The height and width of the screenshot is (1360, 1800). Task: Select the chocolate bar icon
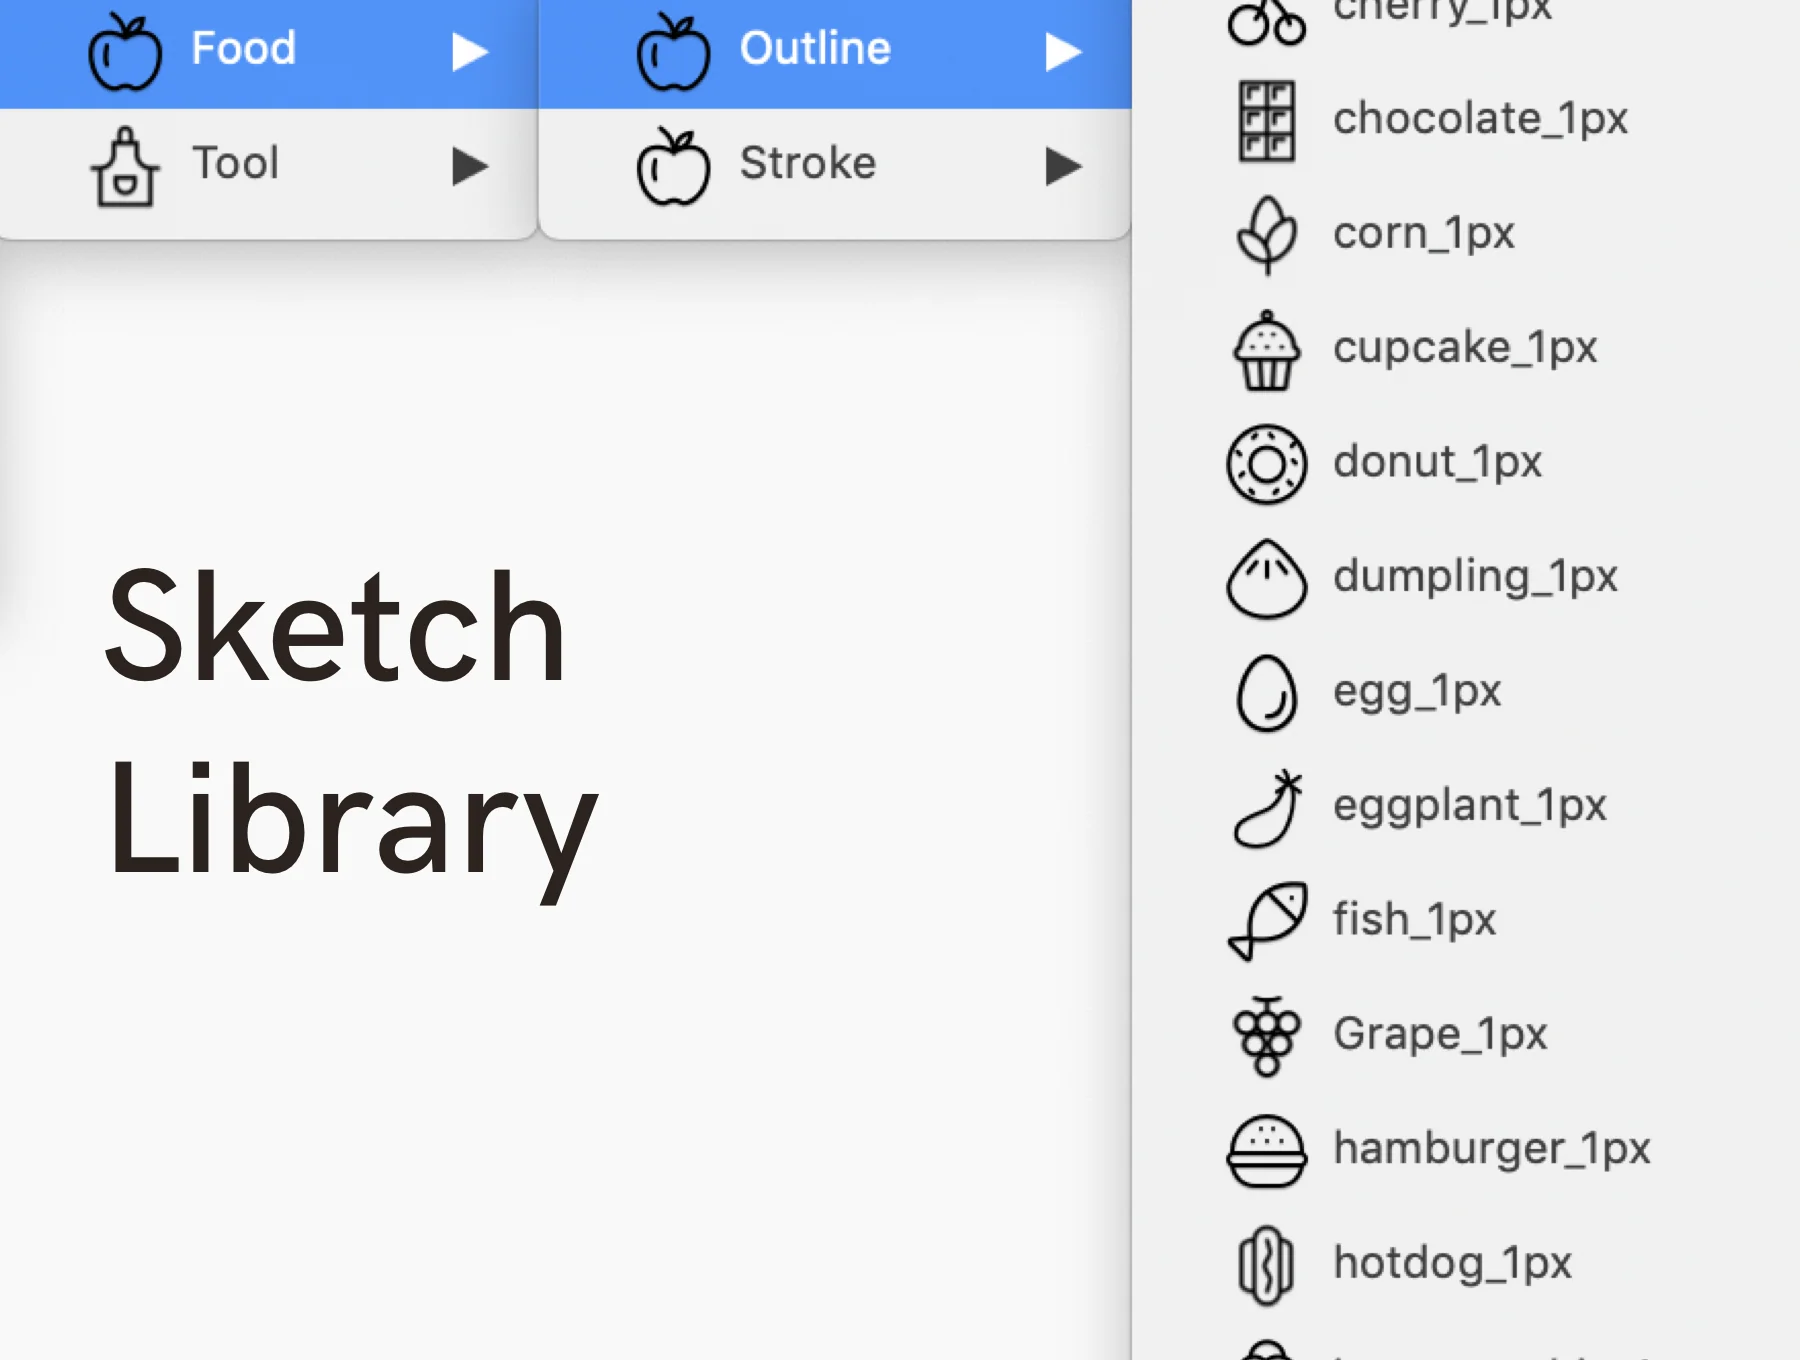pyautogui.click(x=1267, y=121)
